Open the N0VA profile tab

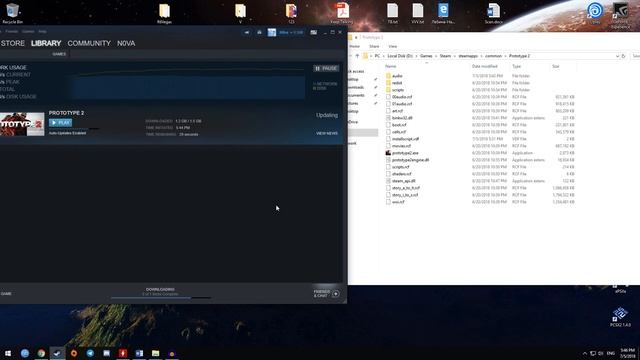pos(126,43)
